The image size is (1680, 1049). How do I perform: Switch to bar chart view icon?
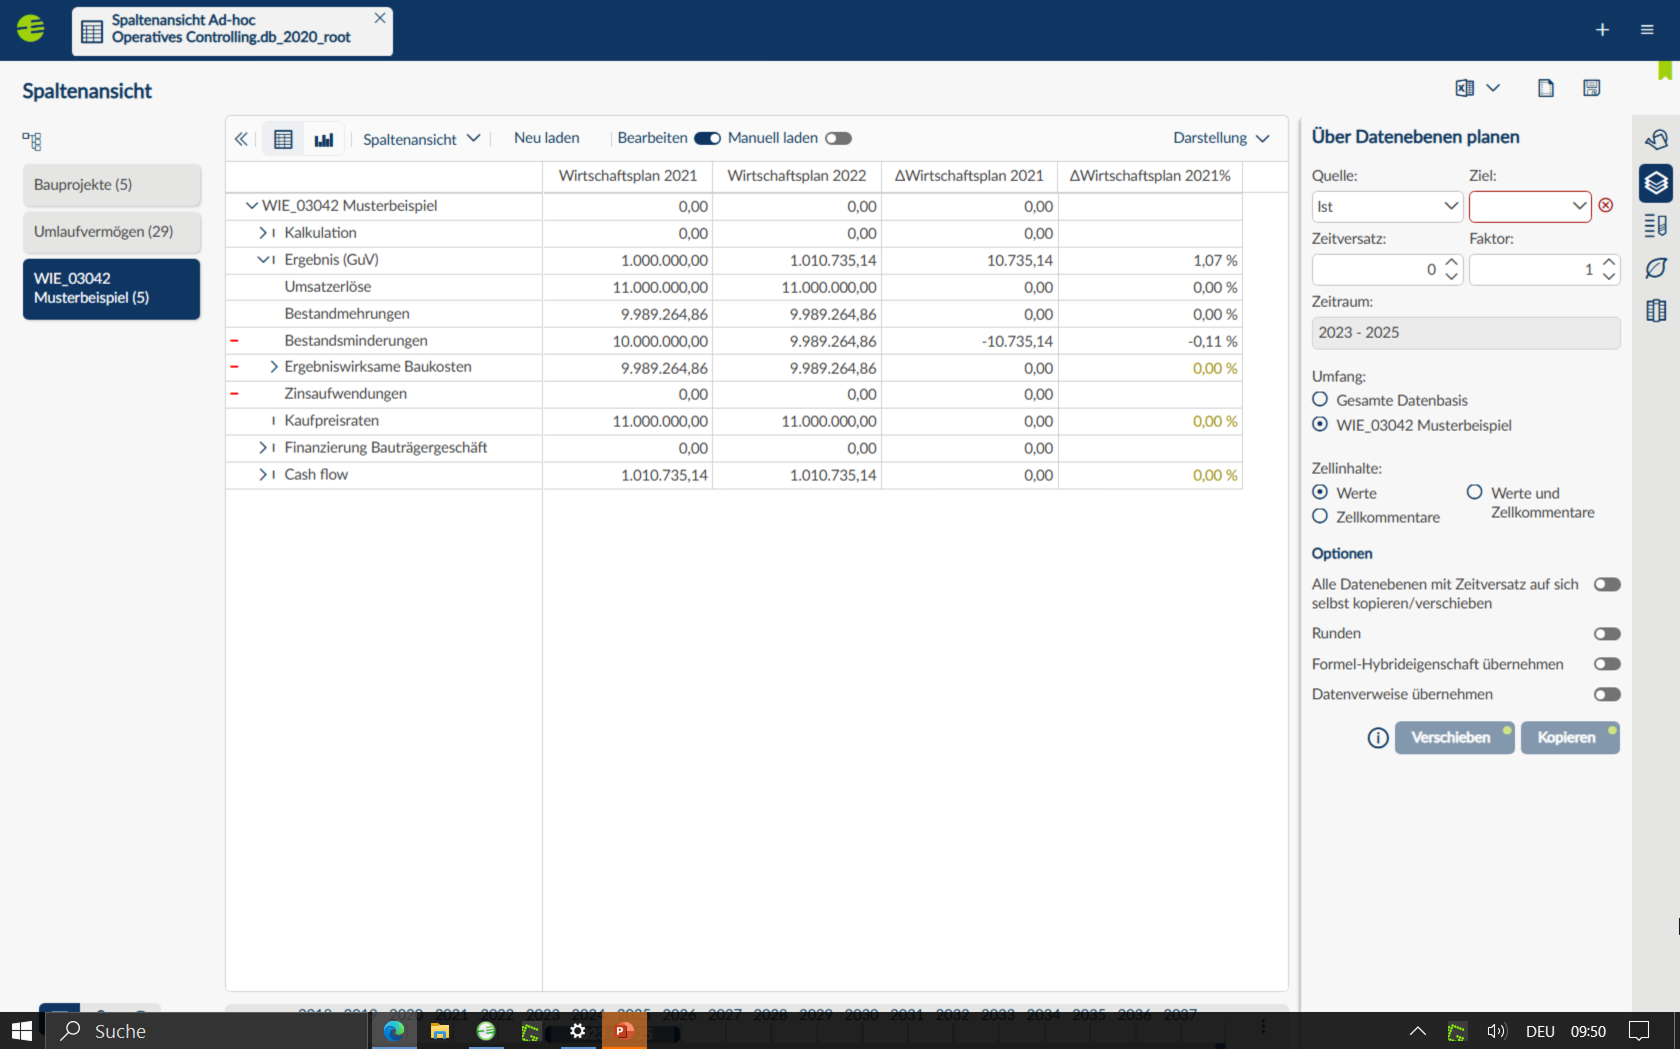(324, 139)
